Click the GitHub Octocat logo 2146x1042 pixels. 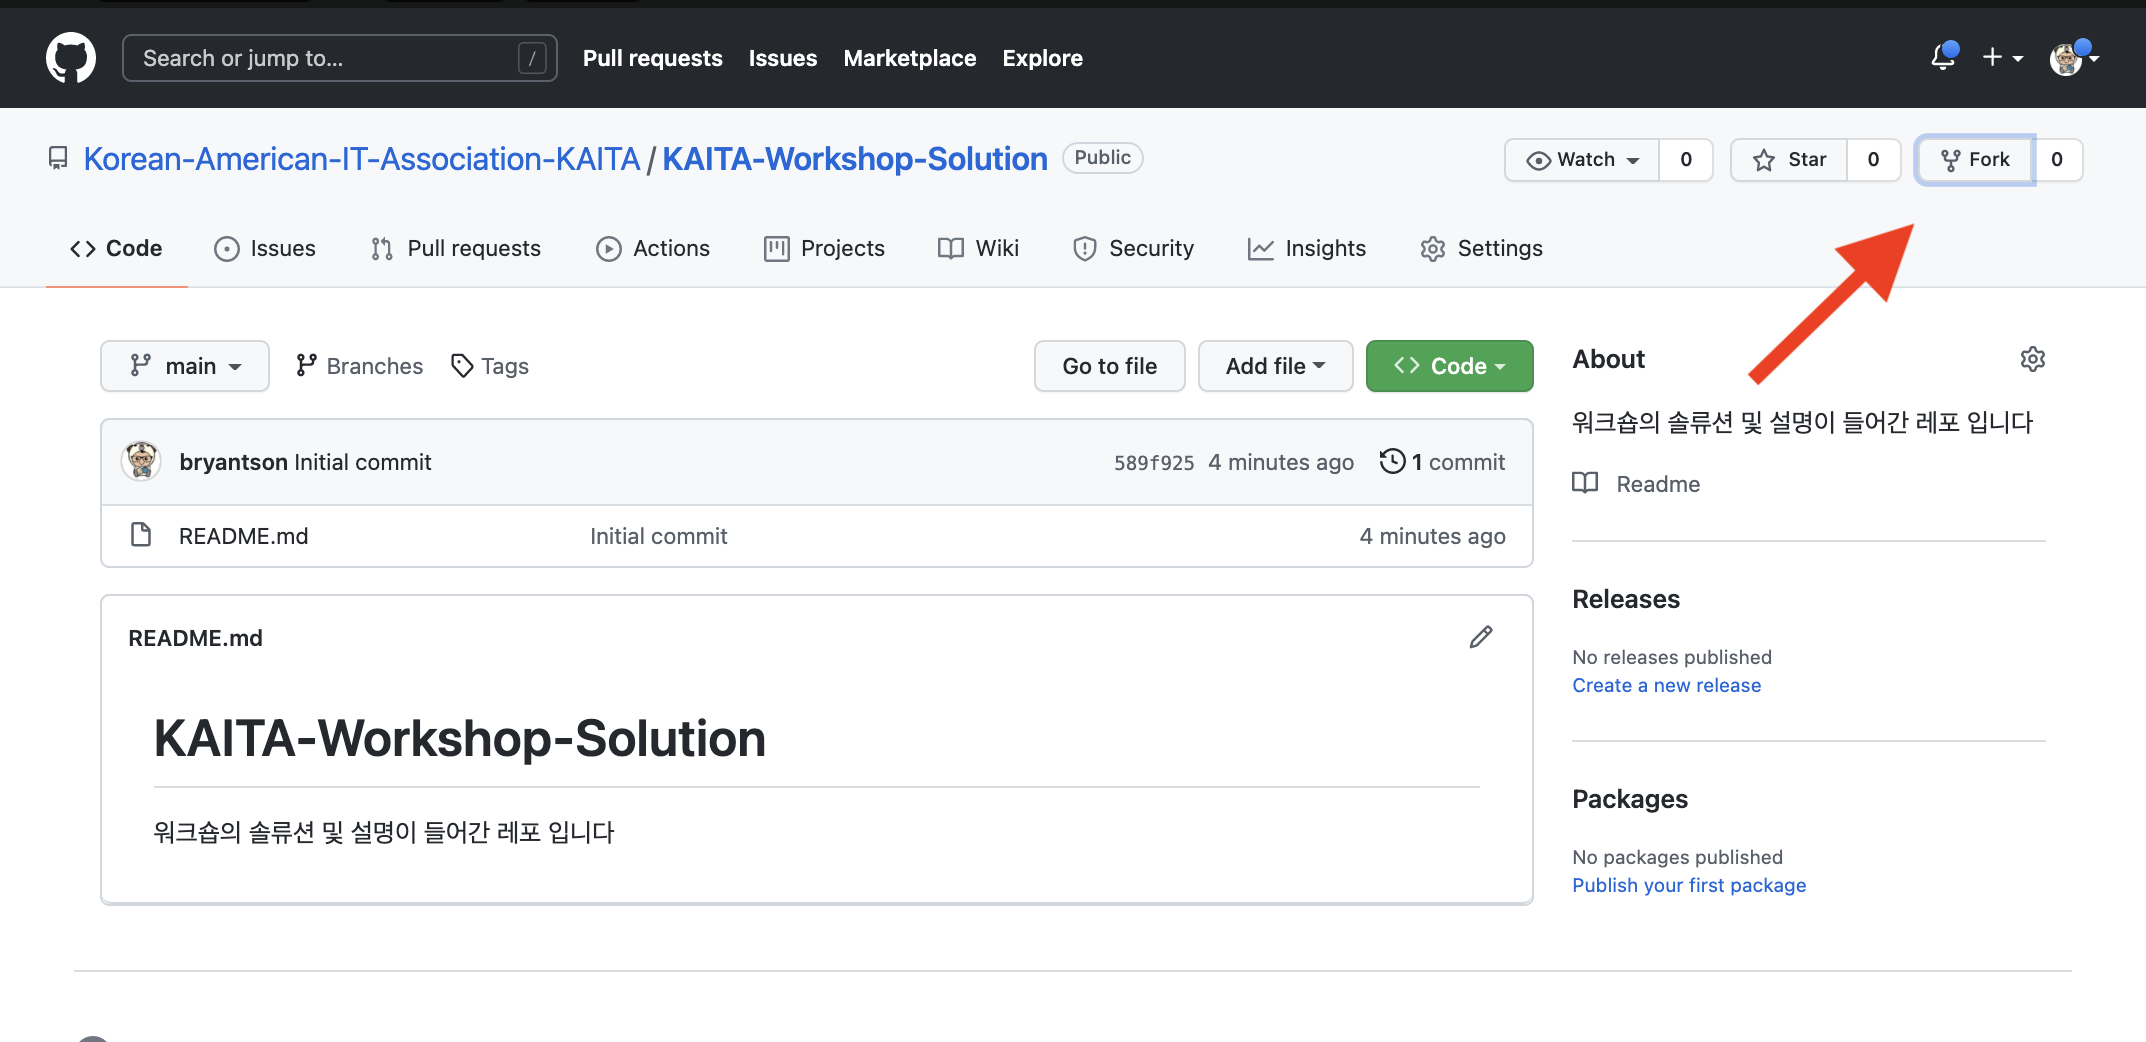[71, 57]
